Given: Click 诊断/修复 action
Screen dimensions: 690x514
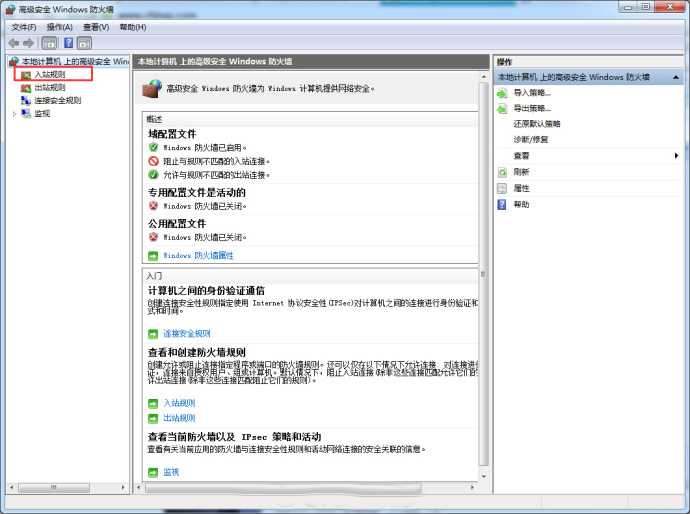Looking at the screenshot, I should pyautogui.click(x=531, y=140).
